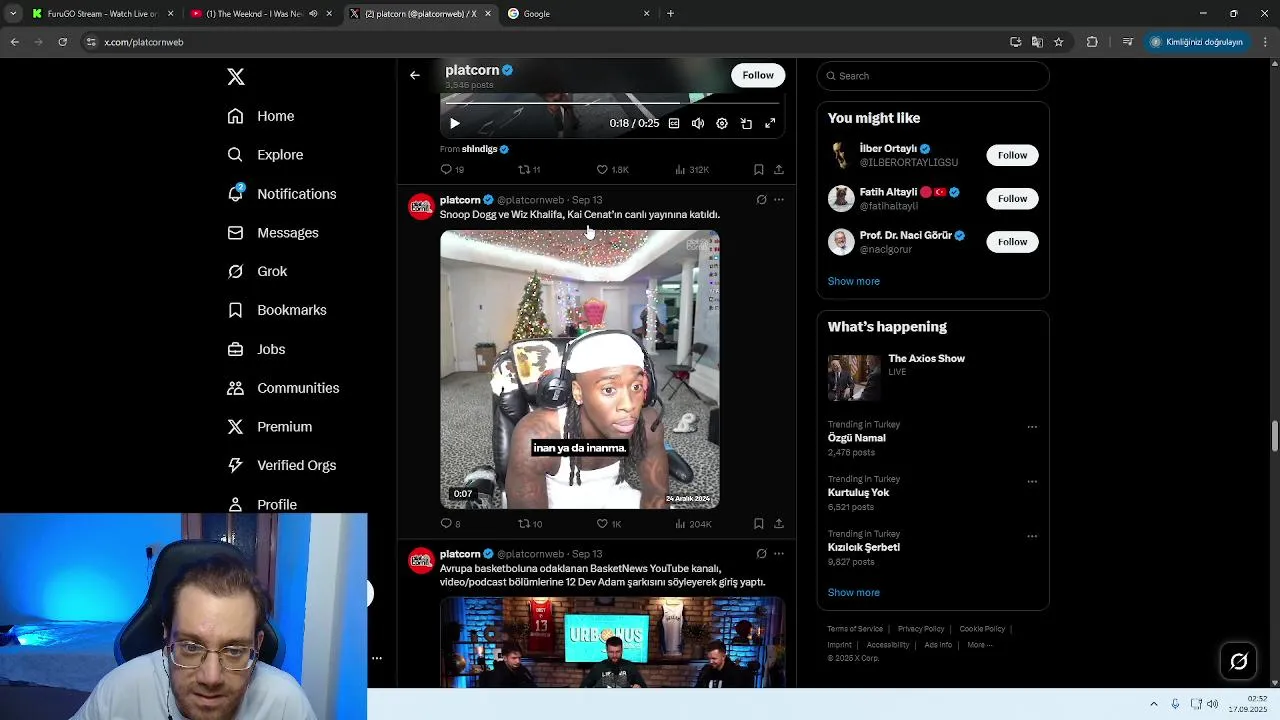Click the back arrow beside platcorn header

[x=415, y=75]
